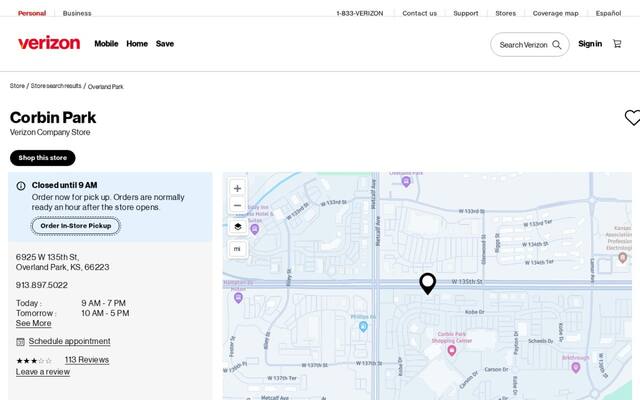Open the Coverage map link

pos(556,13)
